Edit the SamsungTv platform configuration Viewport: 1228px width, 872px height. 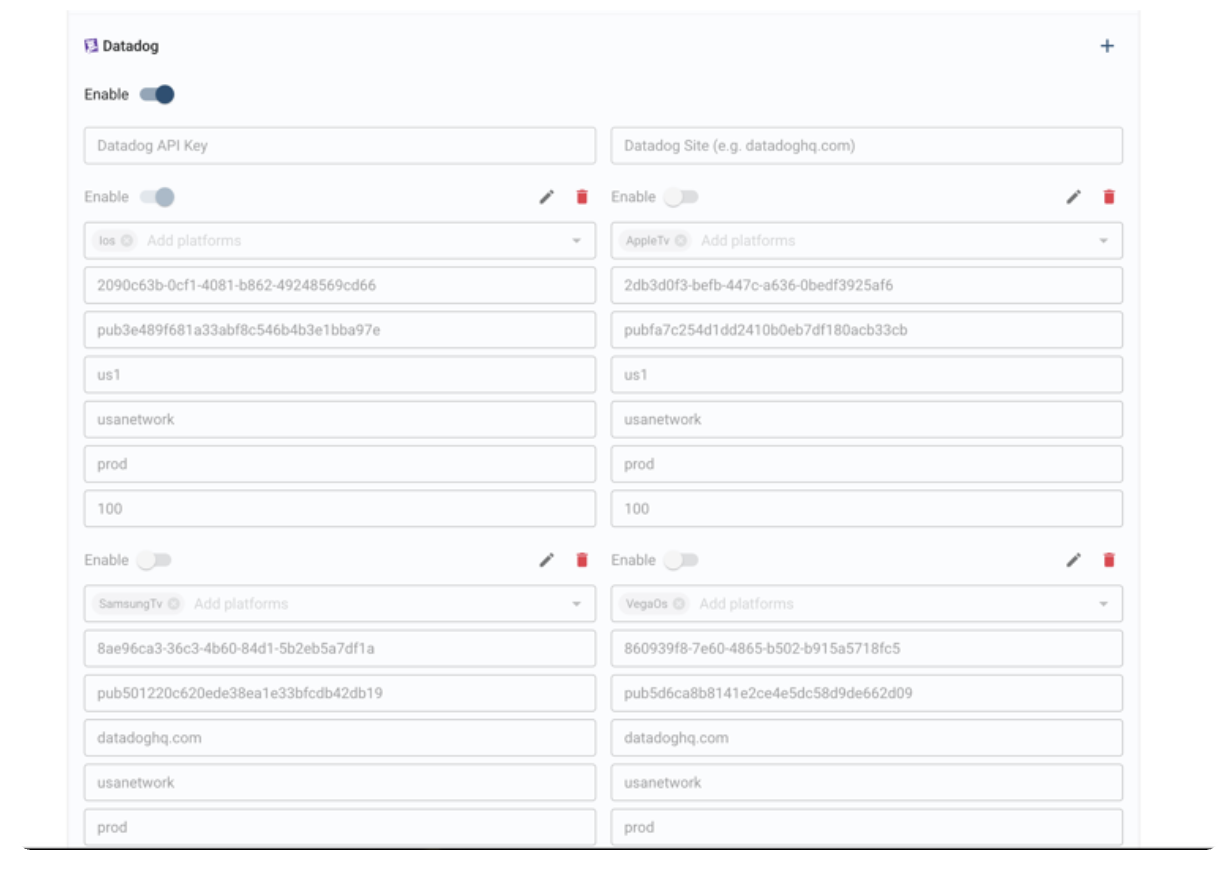click(546, 560)
